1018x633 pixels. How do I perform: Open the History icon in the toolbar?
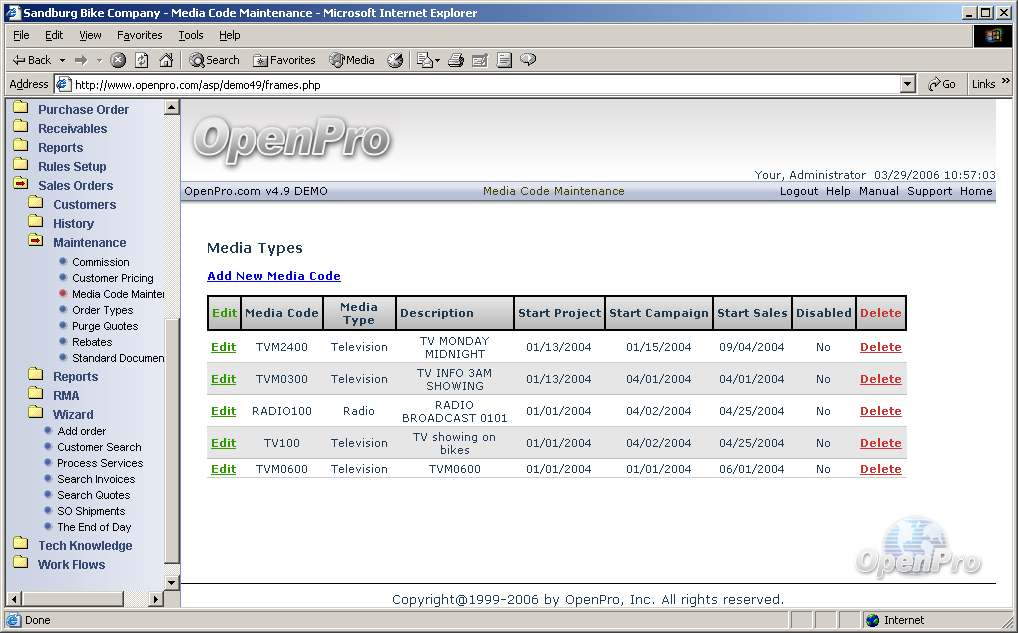395,60
